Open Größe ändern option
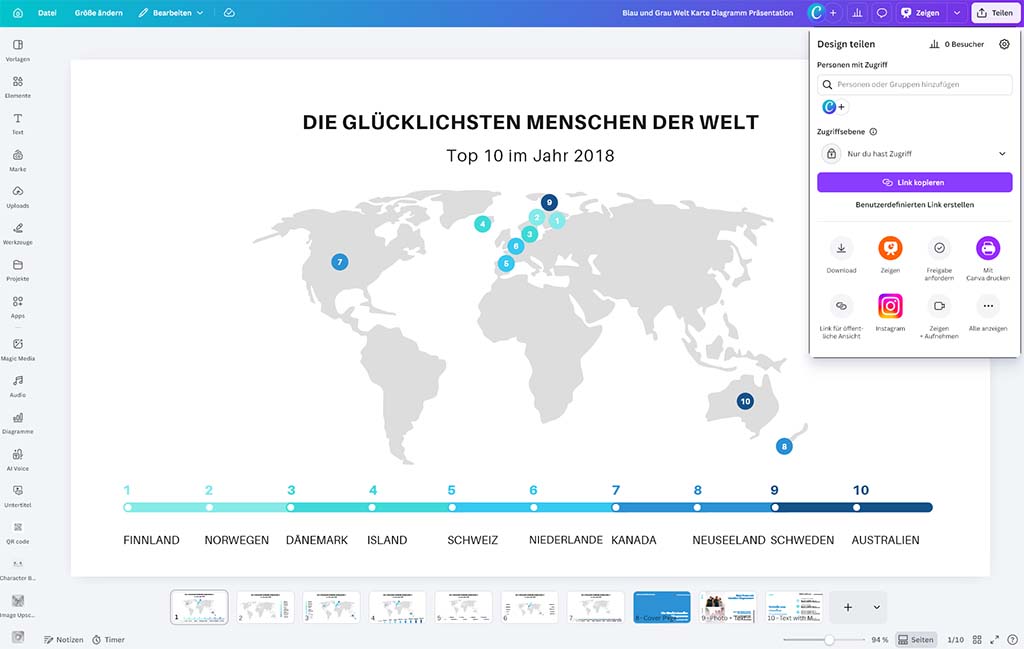The height and width of the screenshot is (649, 1024). click(x=99, y=12)
